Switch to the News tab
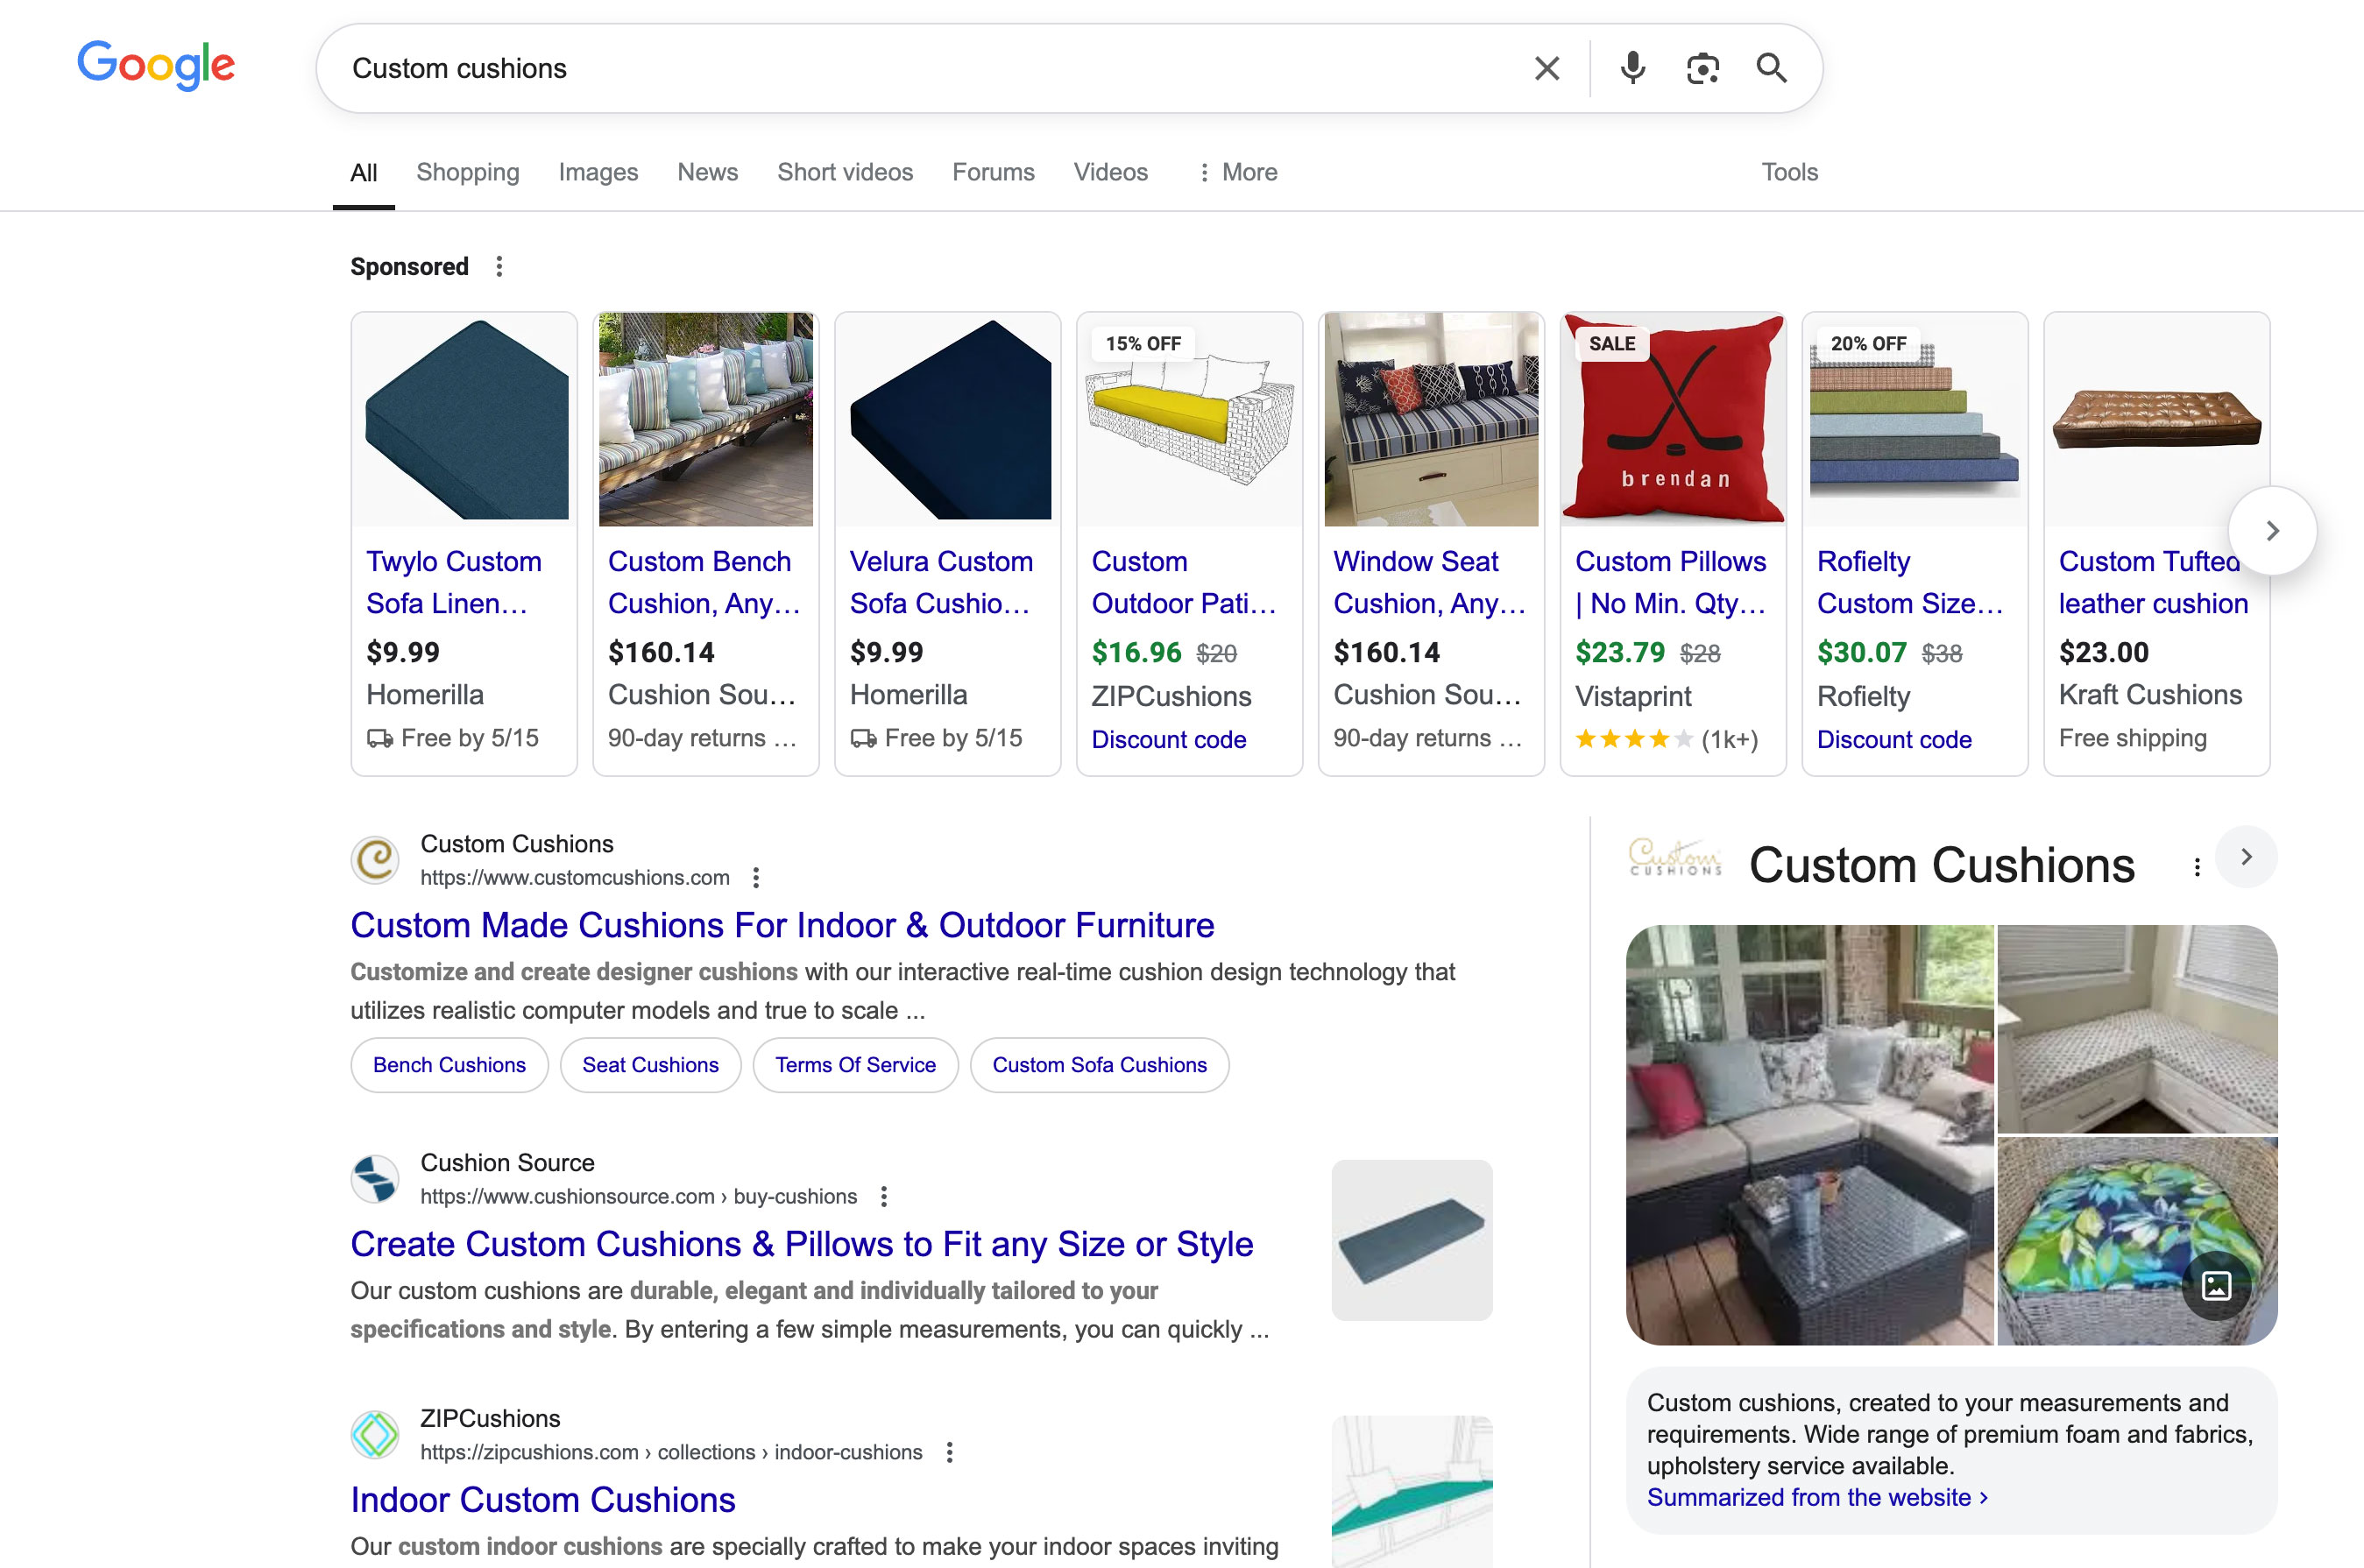The width and height of the screenshot is (2364, 1568). tap(707, 172)
